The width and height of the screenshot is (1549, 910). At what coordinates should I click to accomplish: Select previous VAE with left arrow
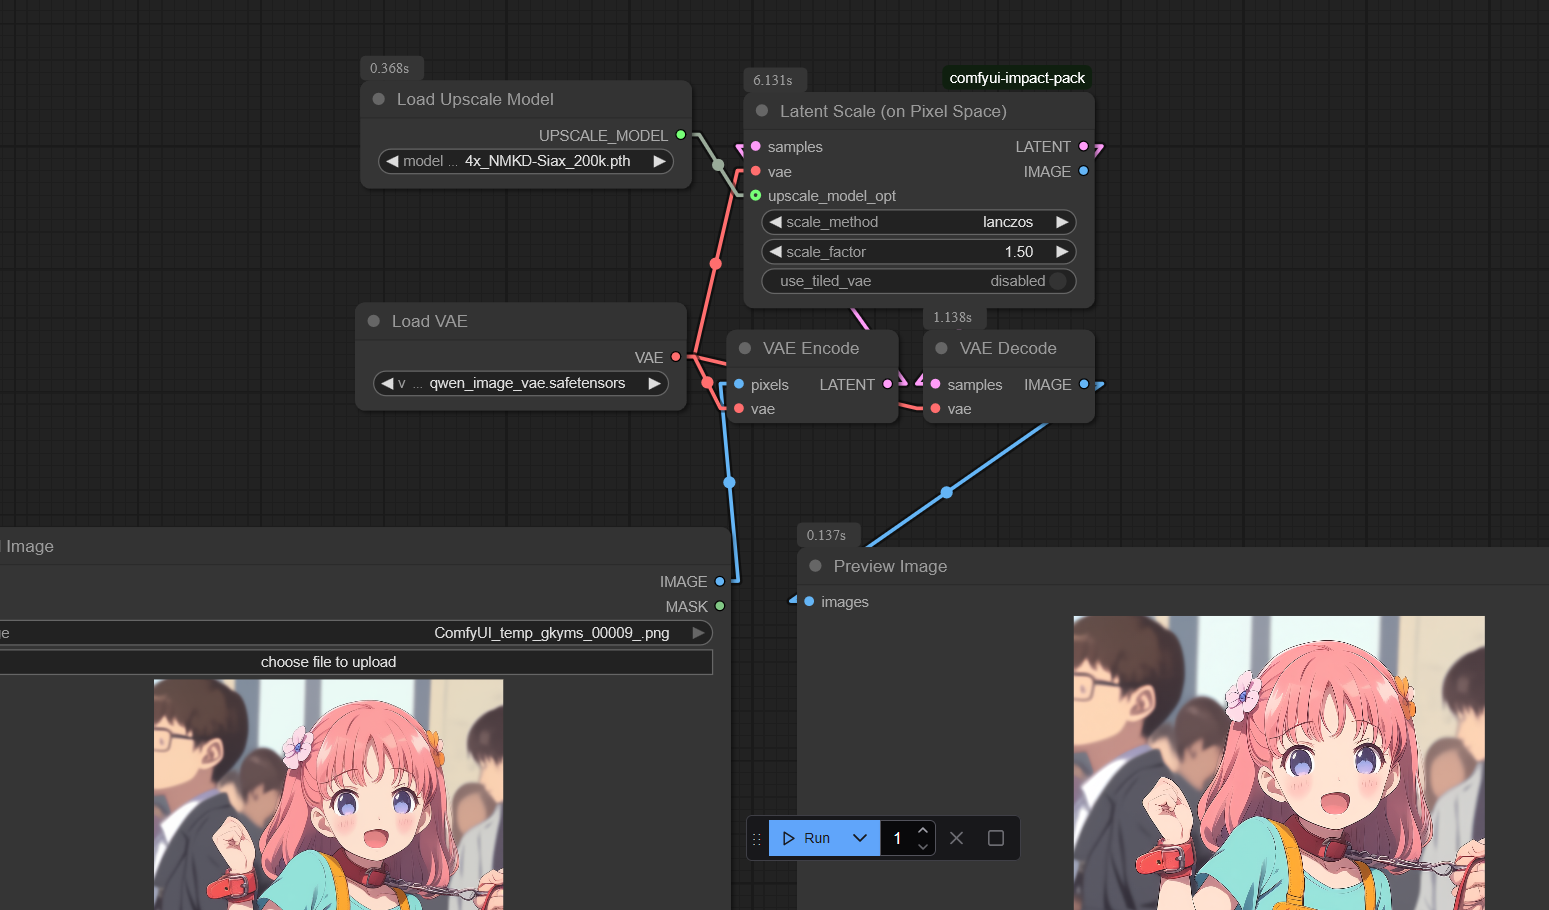click(x=388, y=383)
